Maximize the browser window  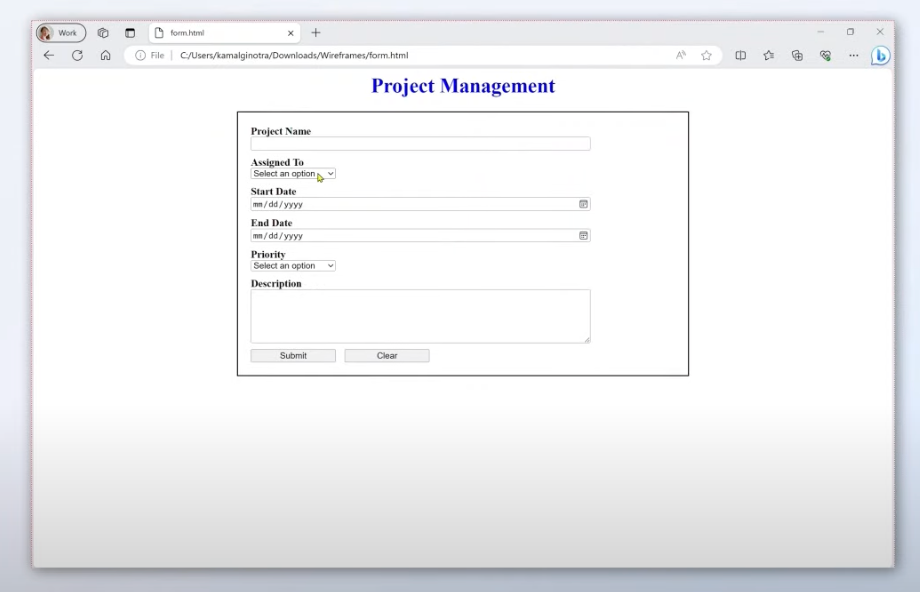[x=850, y=32]
